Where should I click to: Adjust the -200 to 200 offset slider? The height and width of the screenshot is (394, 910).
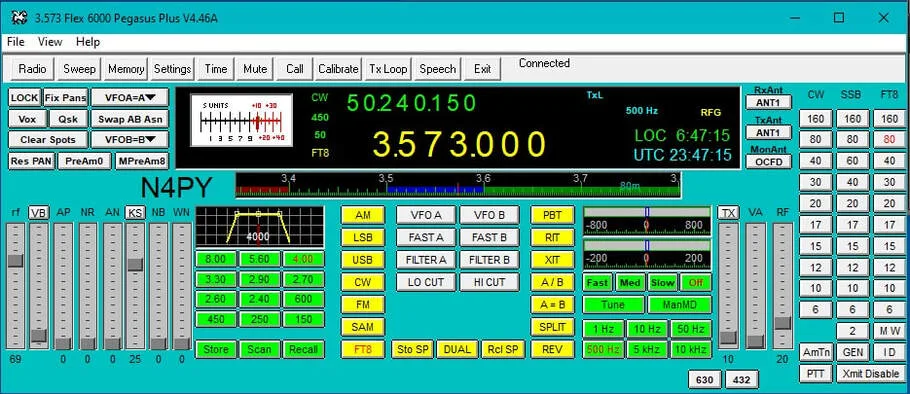[647, 254]
